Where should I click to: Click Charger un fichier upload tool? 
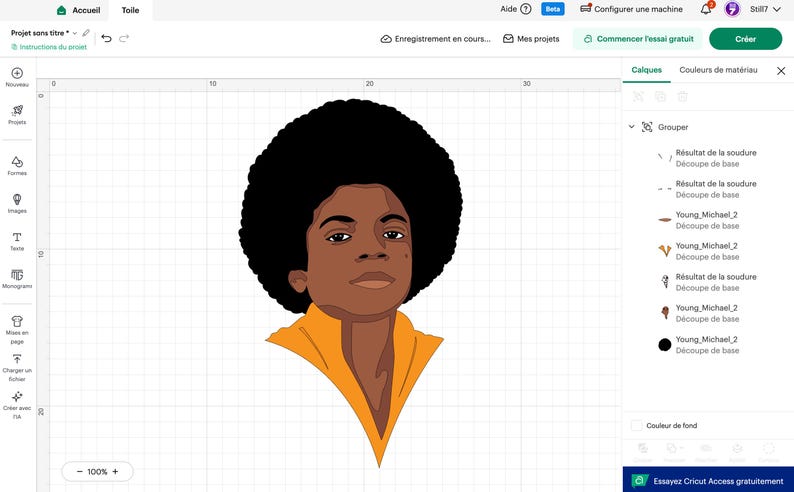pyautogui.click(x=17, y=367)
